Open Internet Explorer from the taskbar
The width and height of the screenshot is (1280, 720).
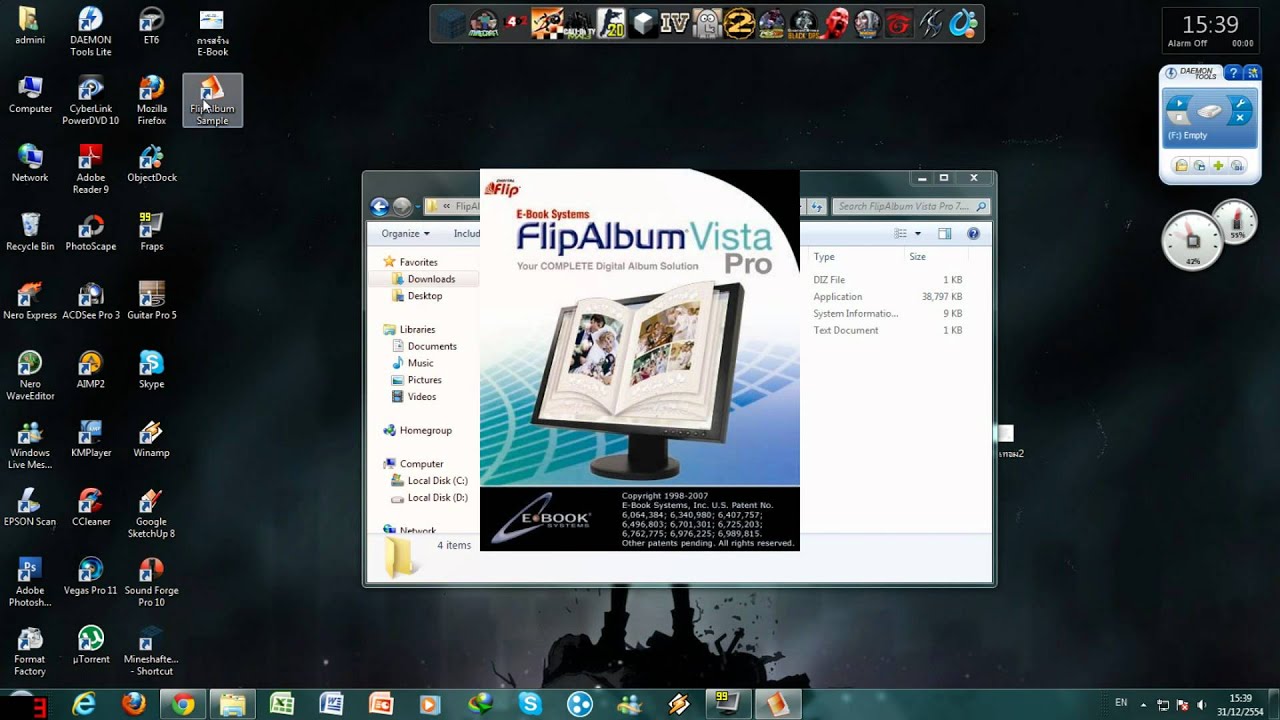pos(84,705)
